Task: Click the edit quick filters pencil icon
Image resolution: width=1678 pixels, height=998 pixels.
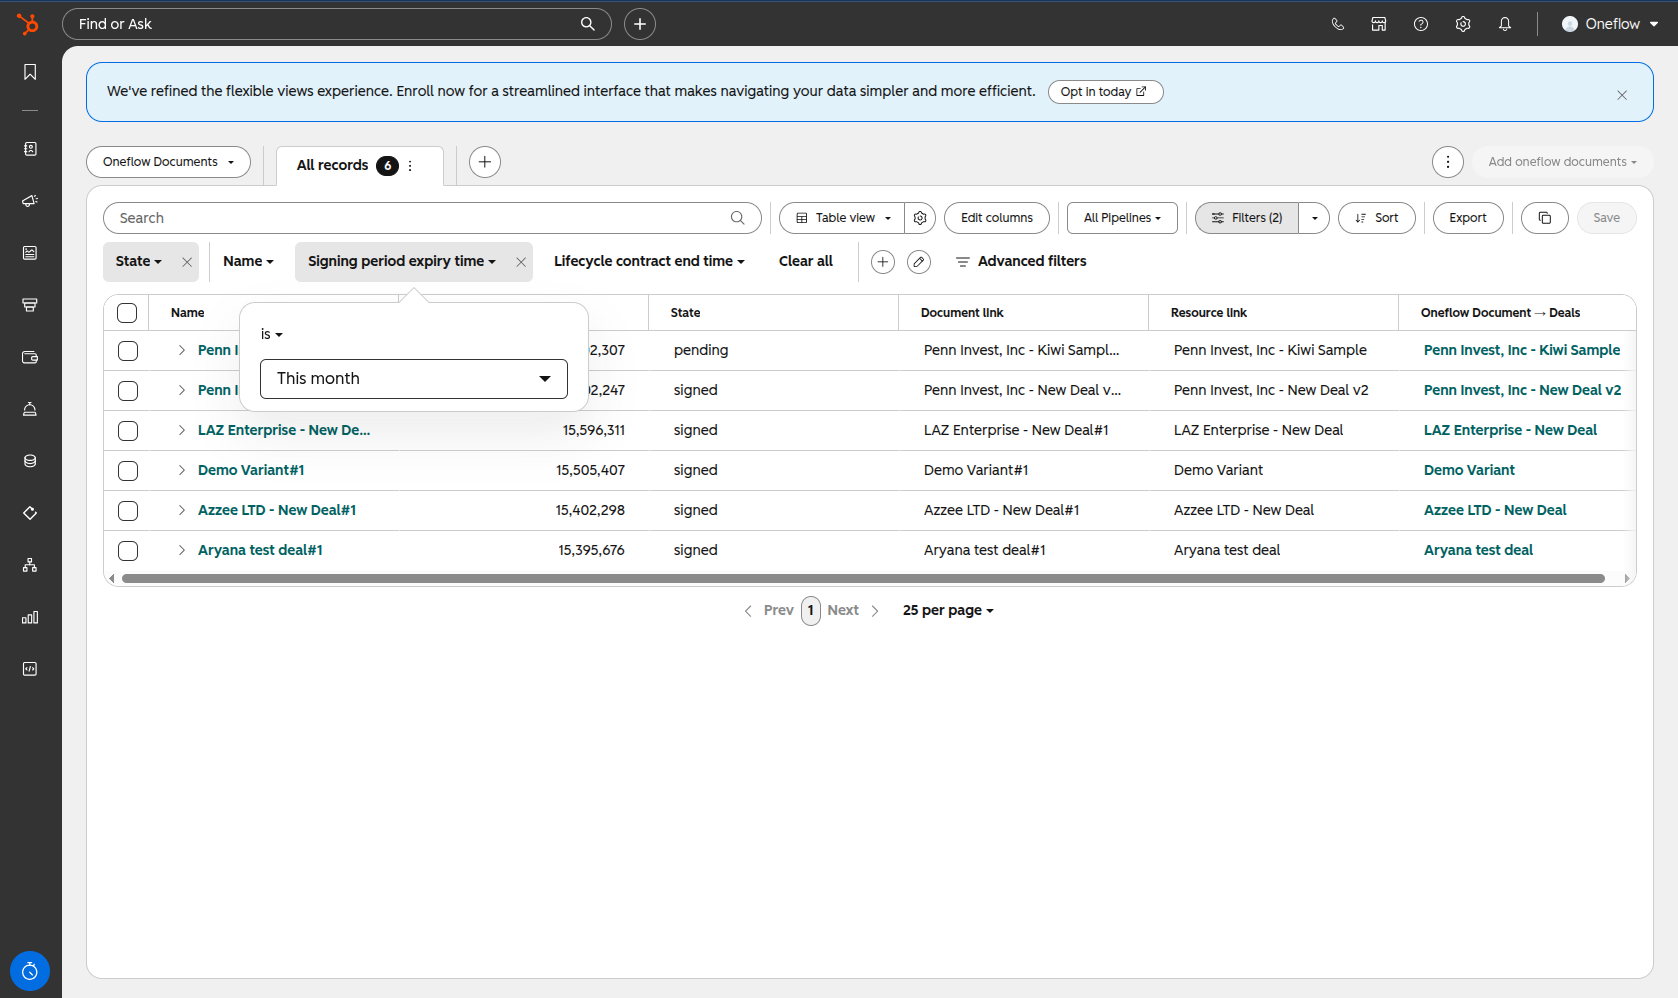Action: tap(919, 262)
